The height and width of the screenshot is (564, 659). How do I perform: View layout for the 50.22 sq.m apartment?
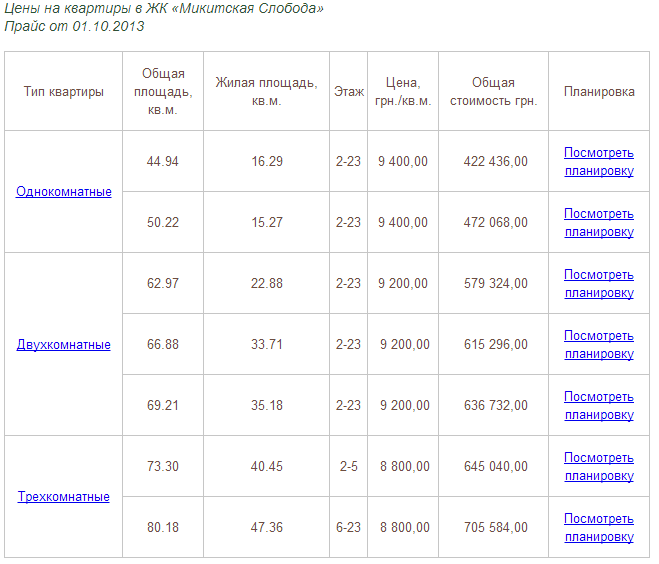coord(599,222)
